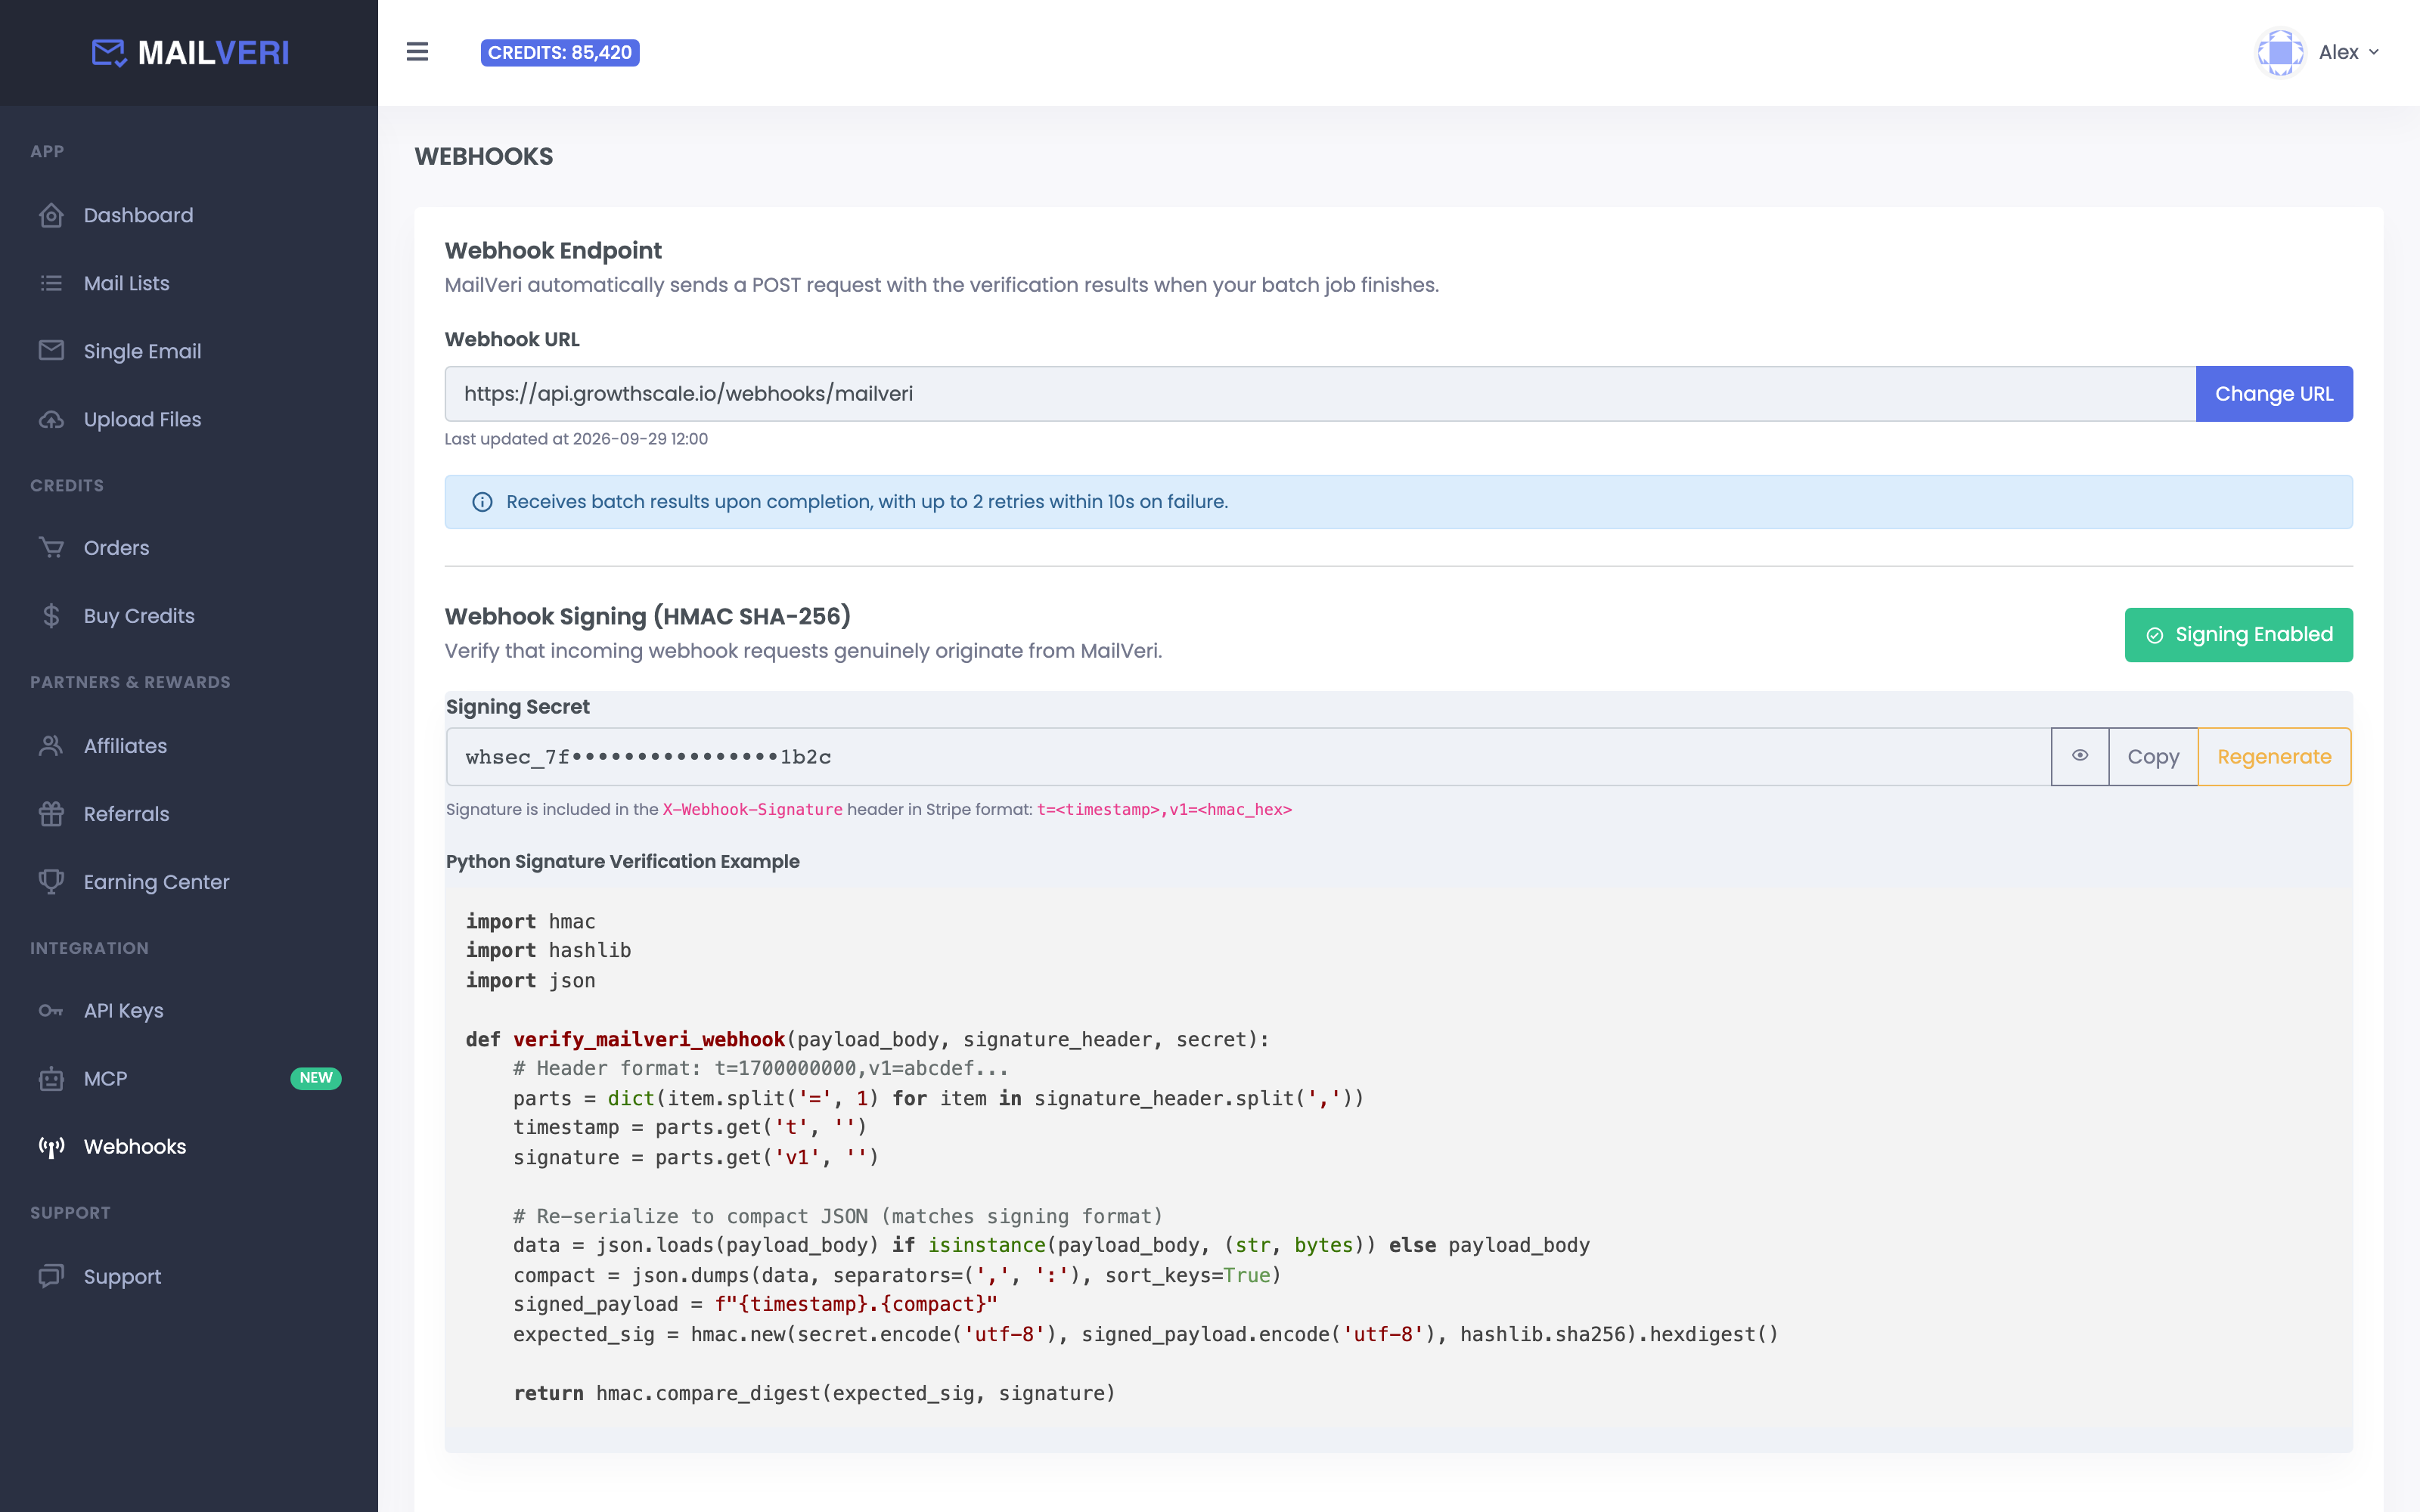Toggle the Signing Enabled button
This screenshot has width=2420, height=1512.
coord(2238,635)
